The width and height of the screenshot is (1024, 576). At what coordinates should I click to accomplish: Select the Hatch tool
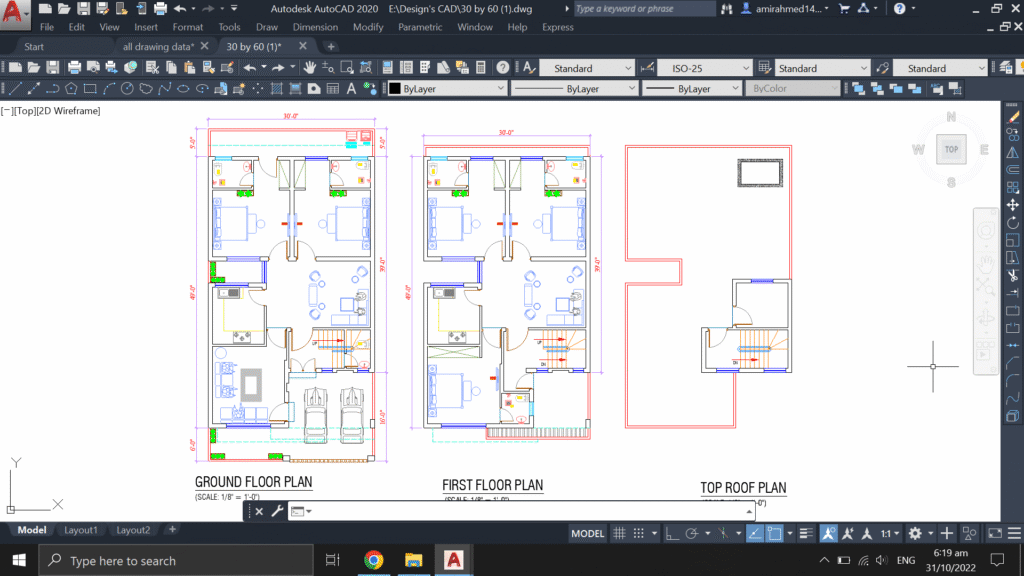point(277,89)
